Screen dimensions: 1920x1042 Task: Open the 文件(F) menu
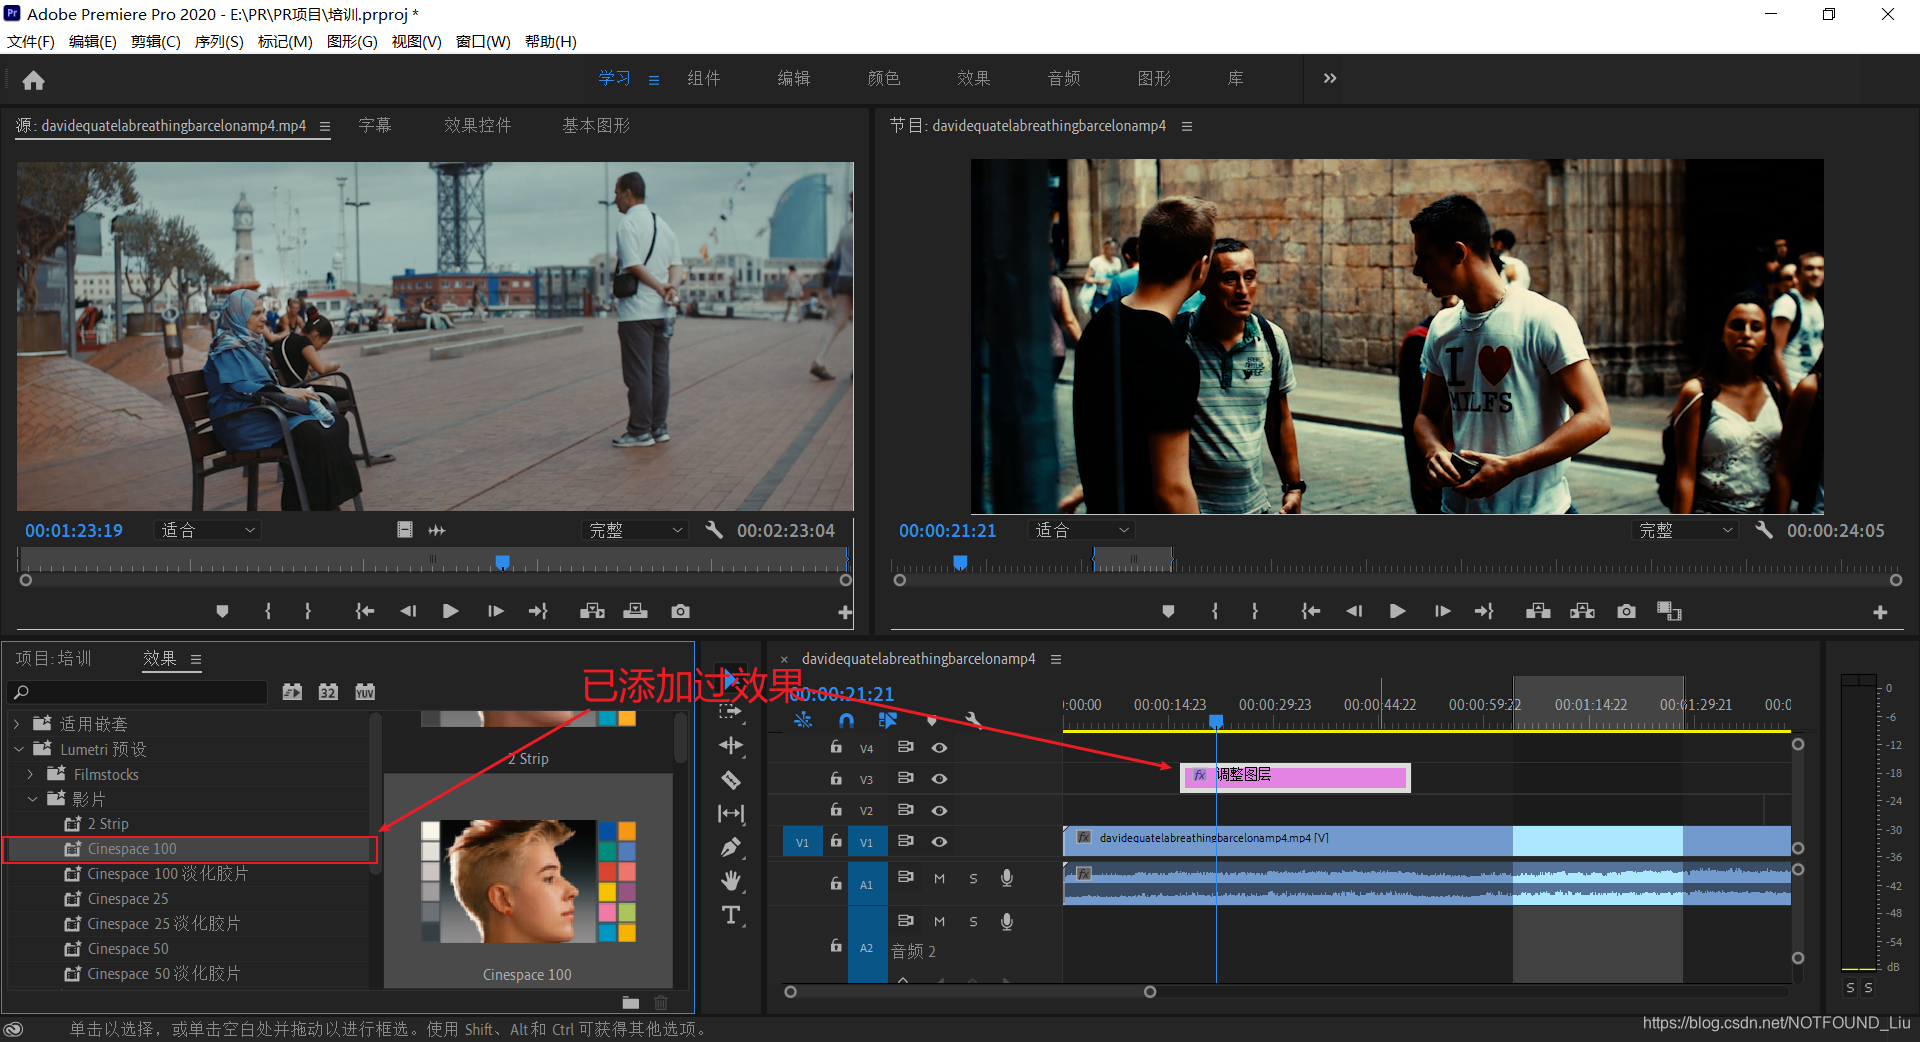(31, 42)
